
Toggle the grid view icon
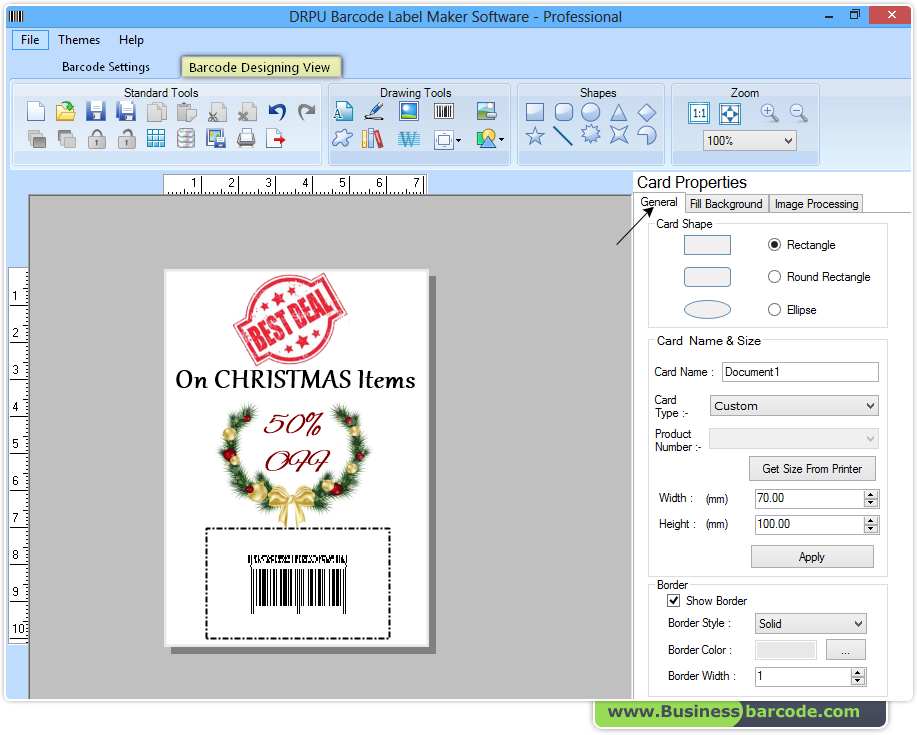point(156,139)
